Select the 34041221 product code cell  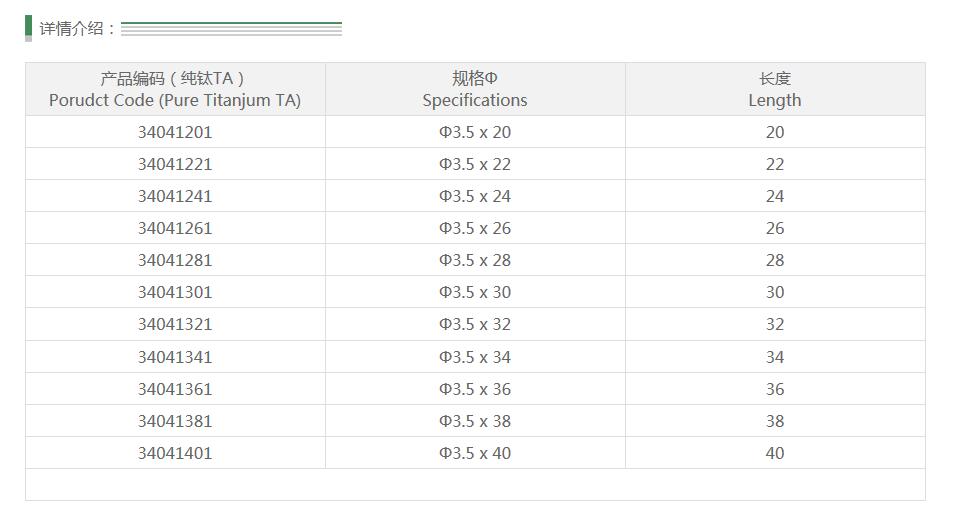click(175, 164)
